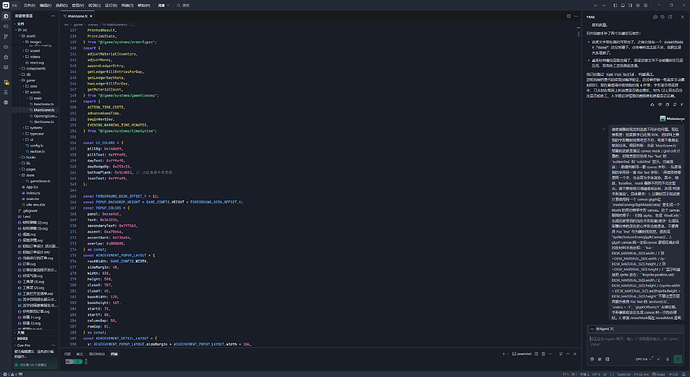
Task: Click the @Agent chip above the chat input
Action: tap(602, 329)
